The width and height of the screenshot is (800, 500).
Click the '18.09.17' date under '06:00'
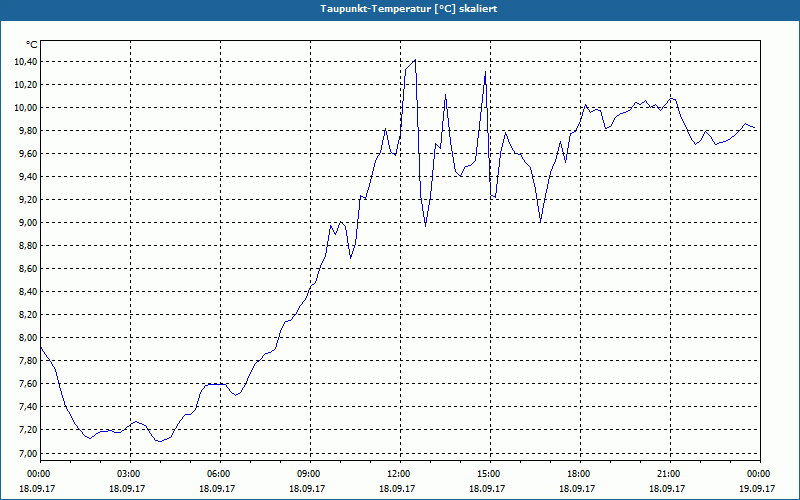[216, 488]
